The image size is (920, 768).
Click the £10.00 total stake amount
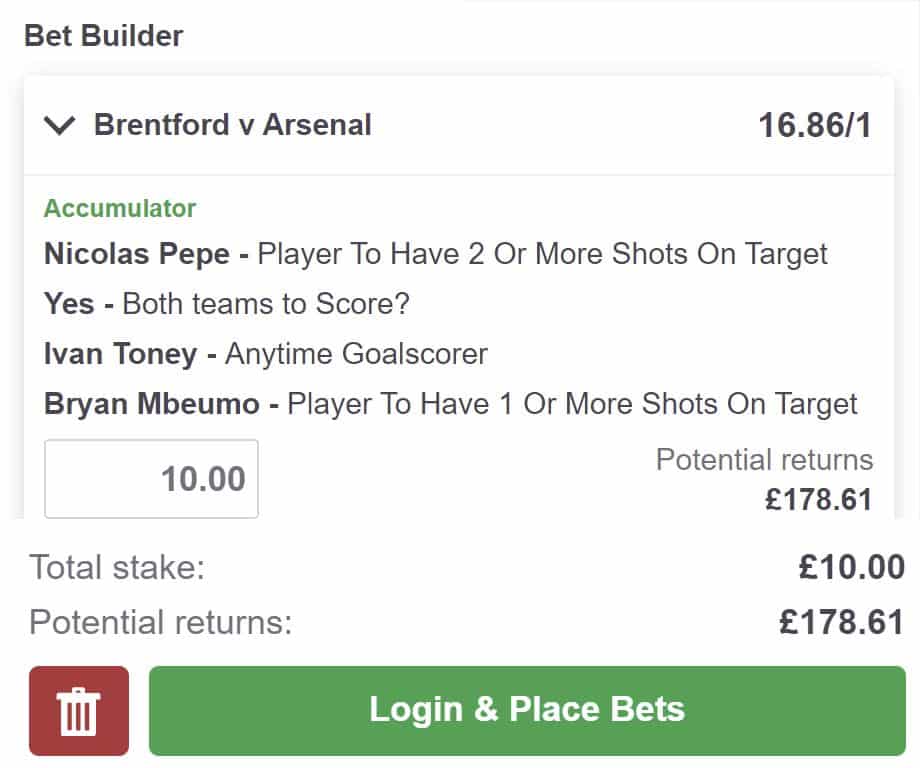click(x=851, y=567)
